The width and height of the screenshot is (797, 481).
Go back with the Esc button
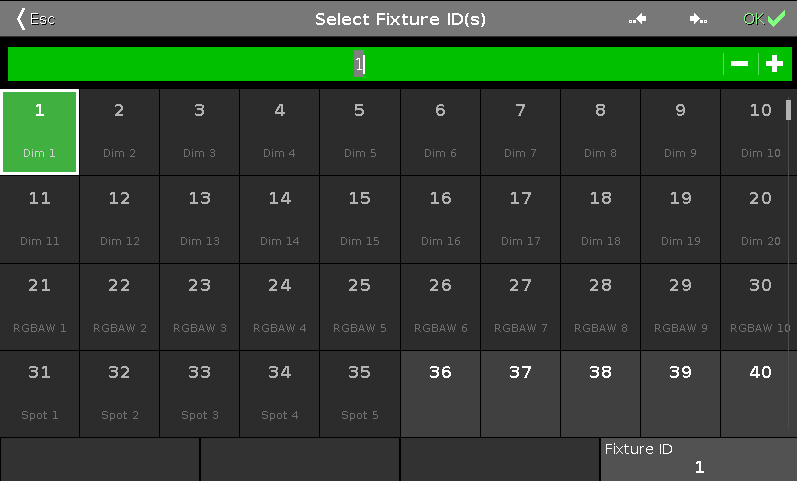[x=36, y=19]
